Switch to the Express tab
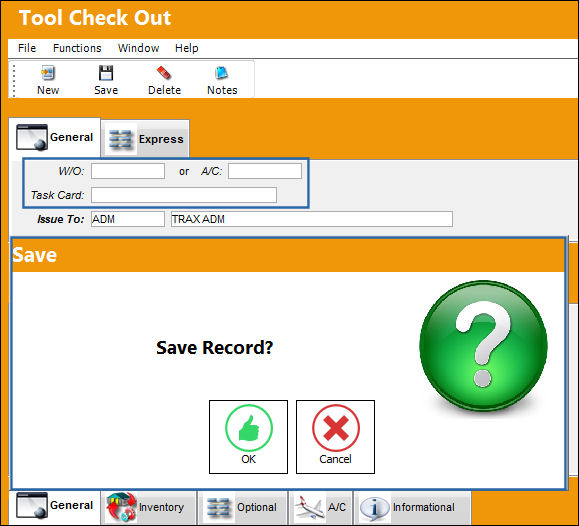Viewport: 579px width, 526px height. click(145, 139)
